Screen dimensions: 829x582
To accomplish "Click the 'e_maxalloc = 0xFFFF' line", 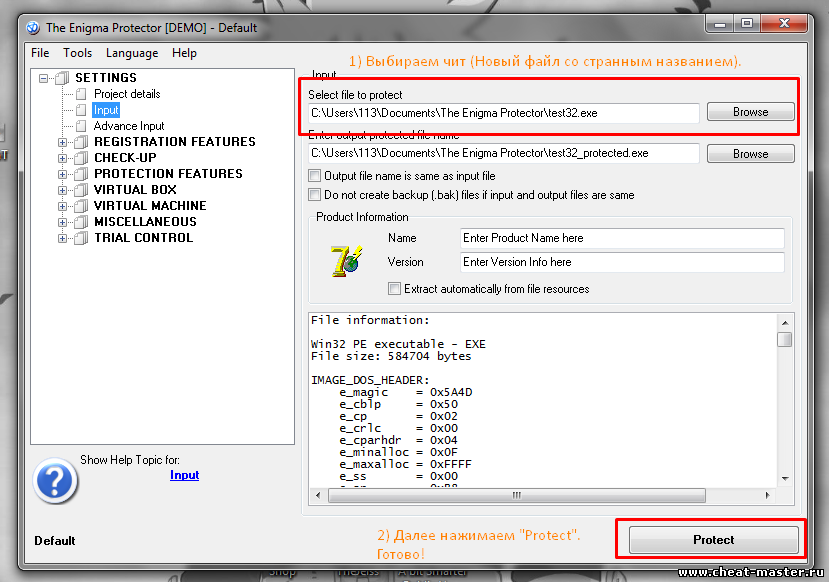I will pos(405,464).
